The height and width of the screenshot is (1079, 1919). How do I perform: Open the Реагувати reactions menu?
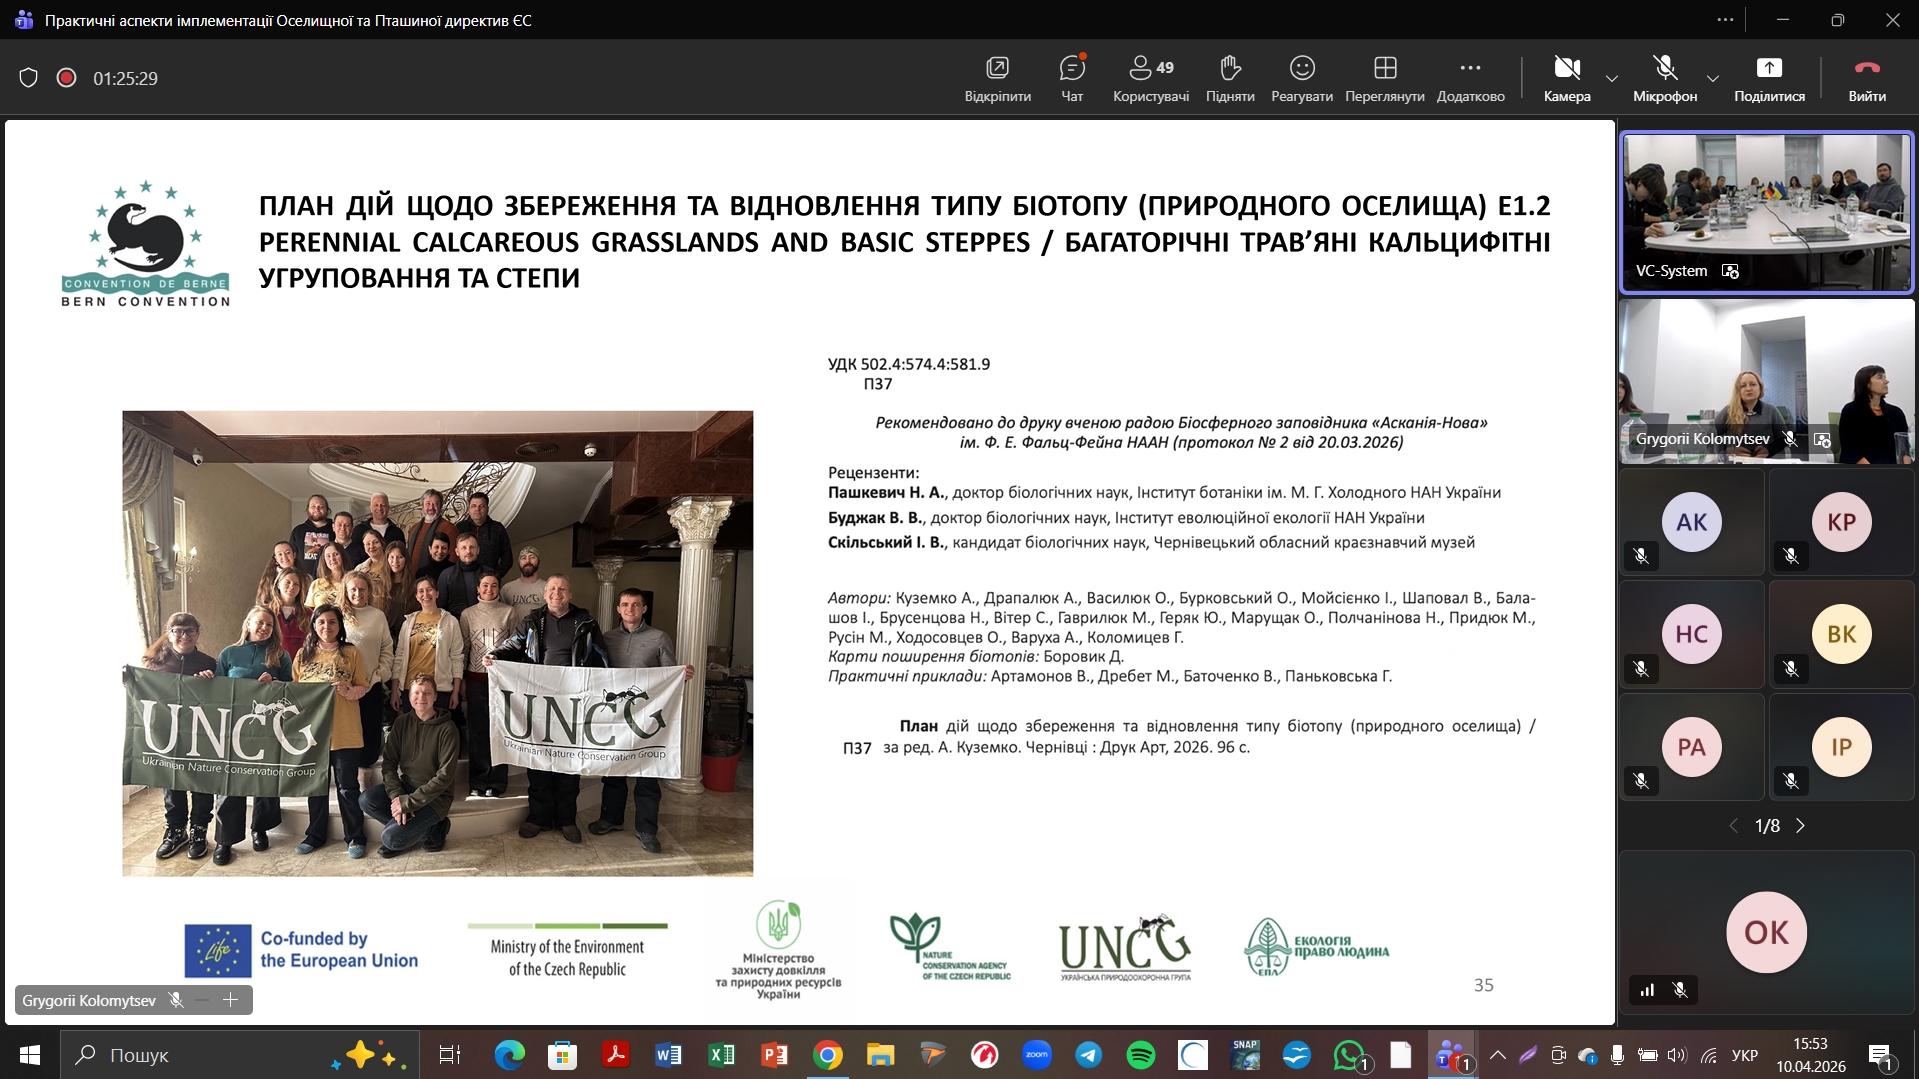1301,78
